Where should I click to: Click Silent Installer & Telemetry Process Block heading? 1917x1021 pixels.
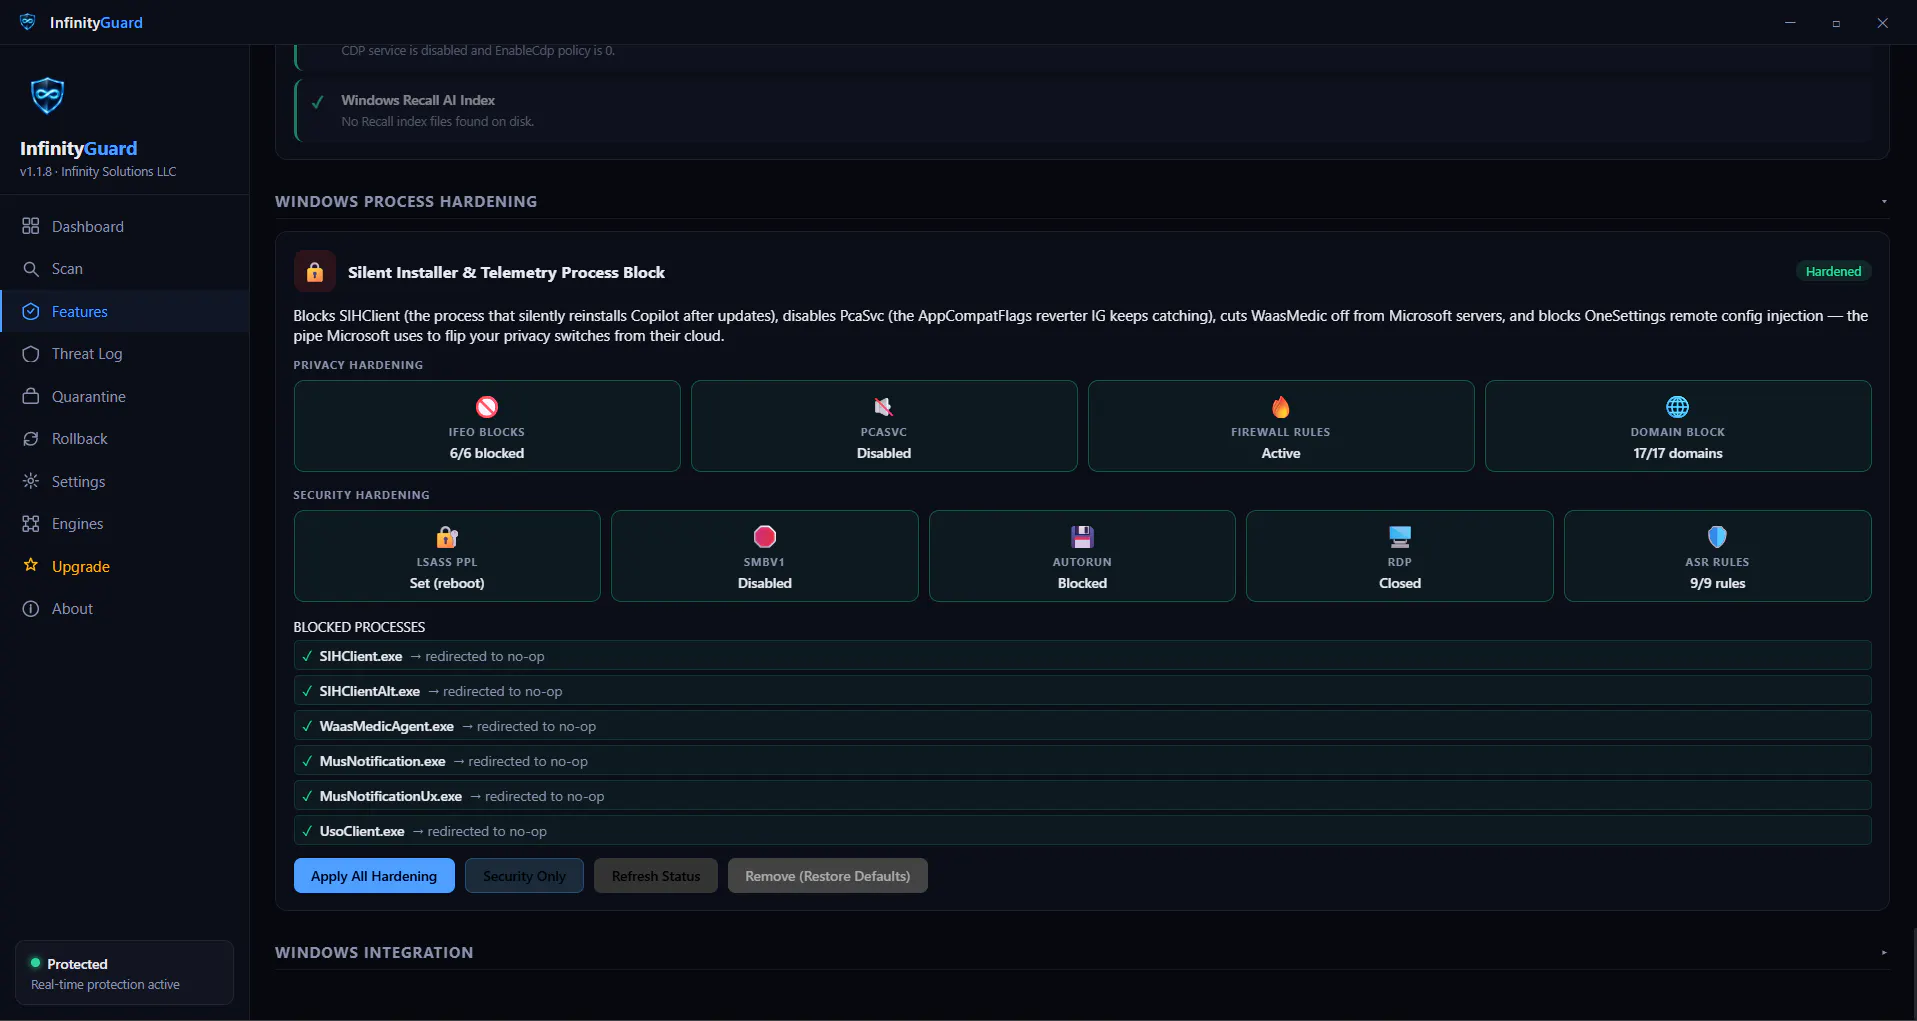[506, 272]
